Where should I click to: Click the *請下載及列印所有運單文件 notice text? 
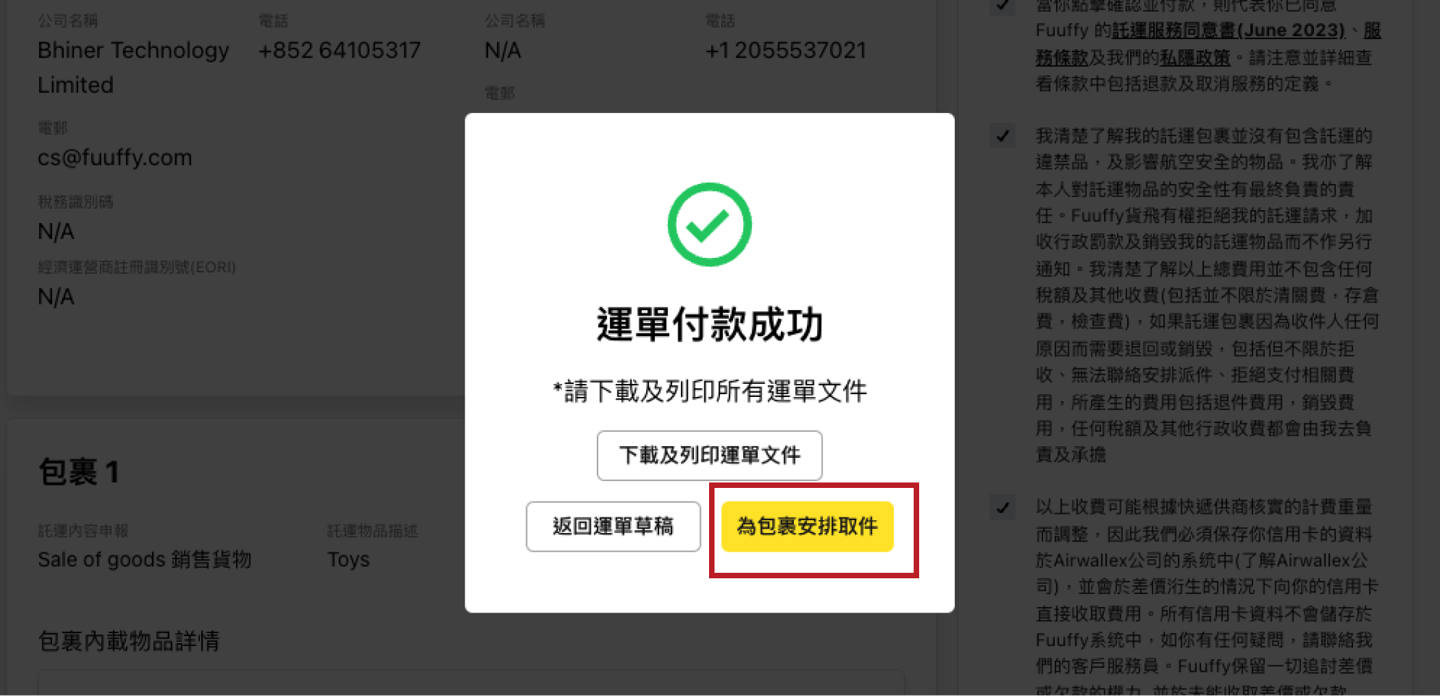[710, 392]
